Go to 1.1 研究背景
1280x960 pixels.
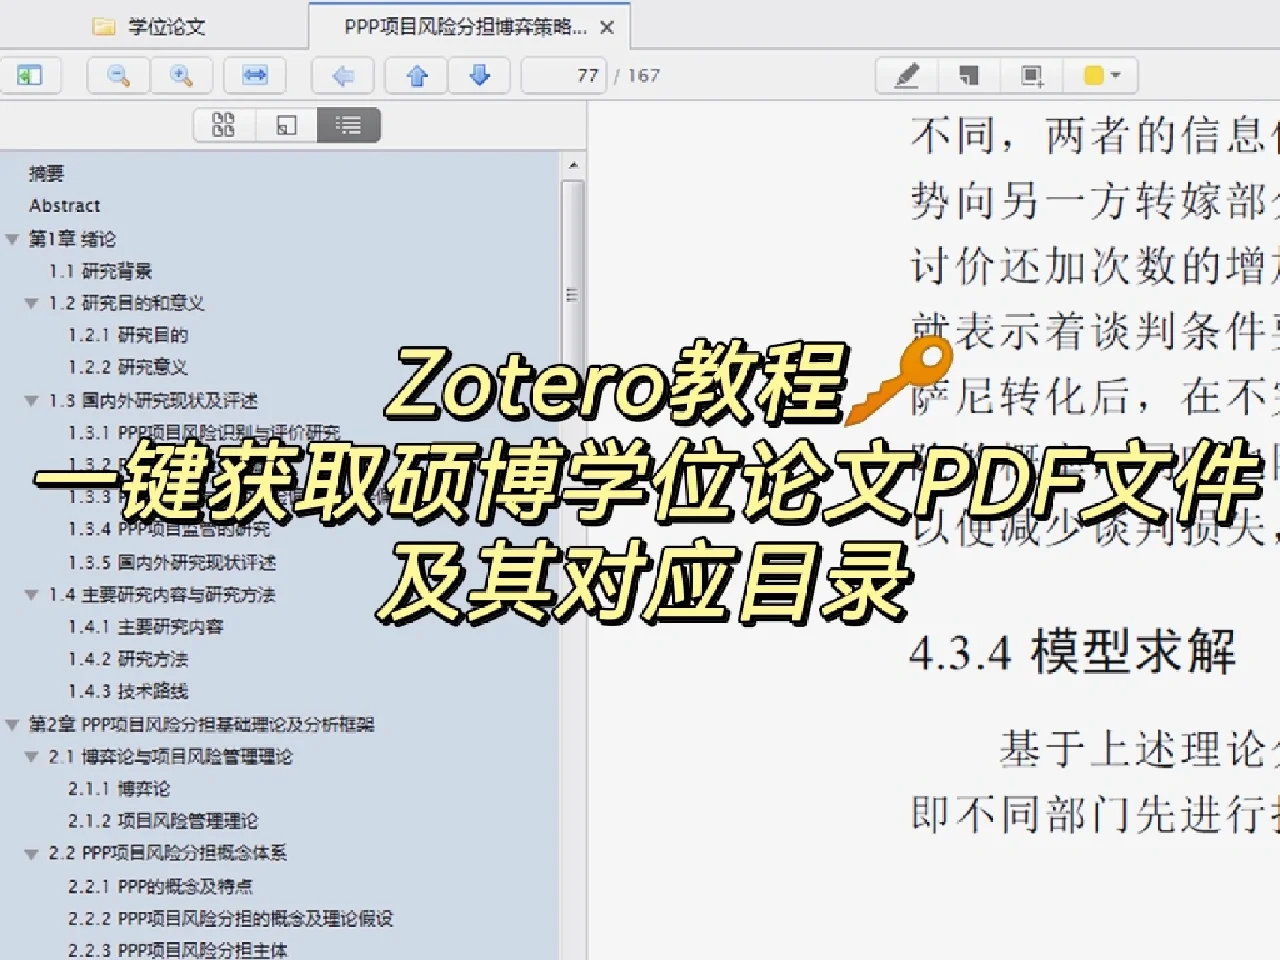(100, 271)
